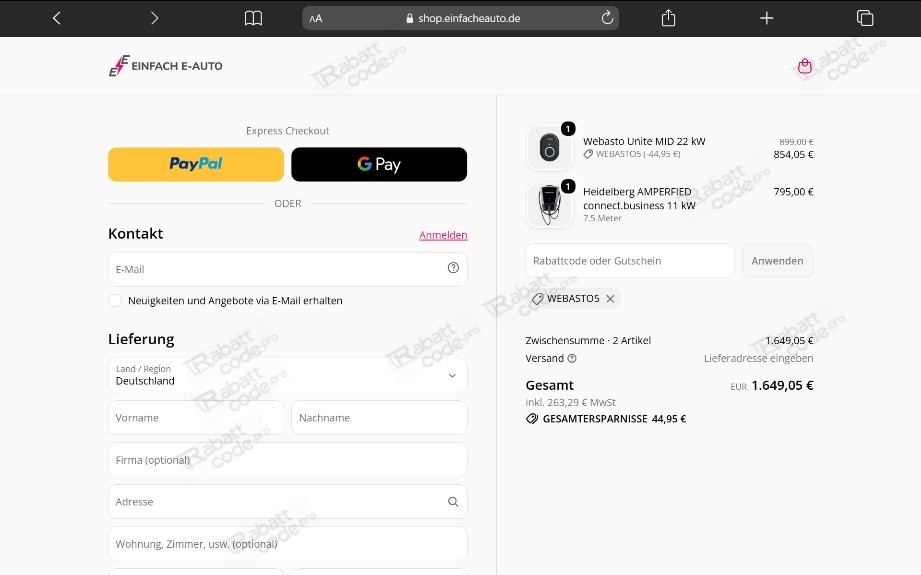The image size is (921, 575).
Task: Click the Lieferadresse eingeben shipping text
Action: [x=758, y=358]
